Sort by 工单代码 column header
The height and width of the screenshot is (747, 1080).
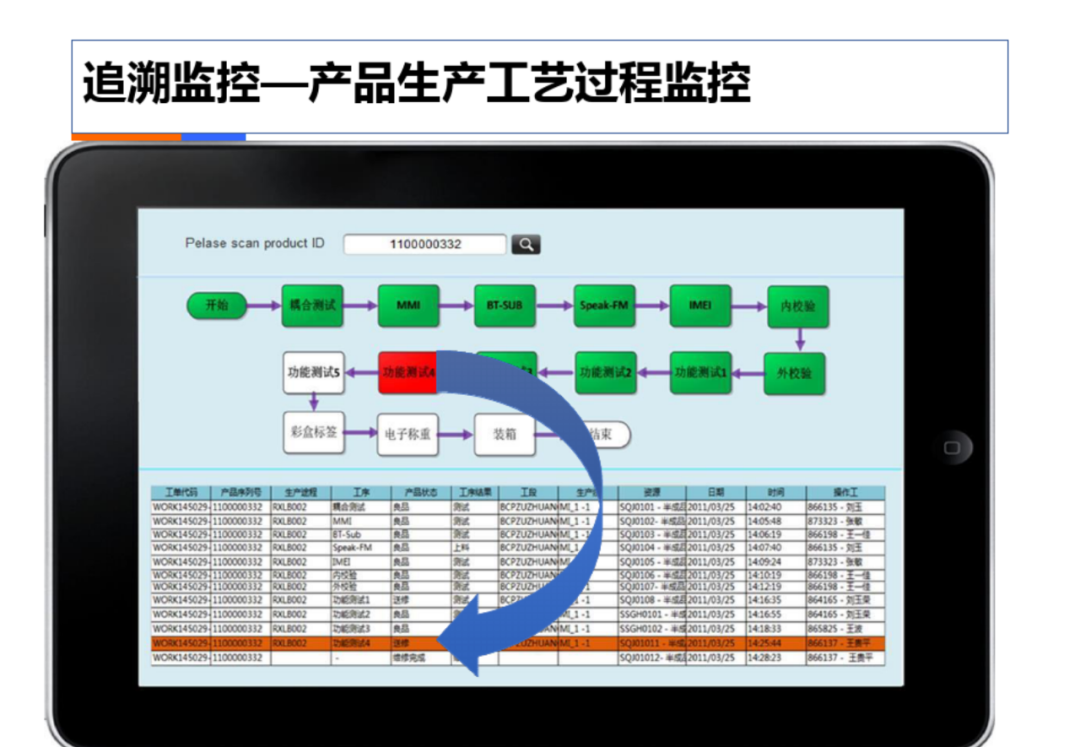tap(180, 492)
